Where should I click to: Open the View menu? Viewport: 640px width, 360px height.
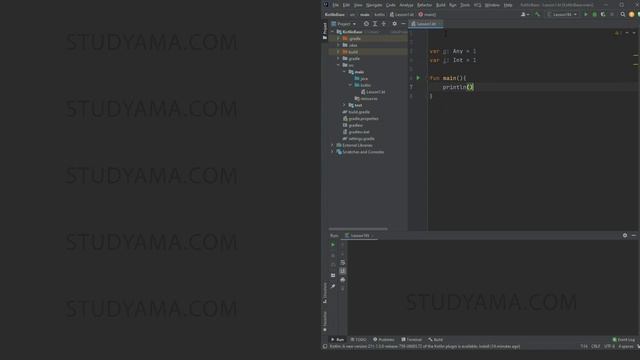point(358,5)
